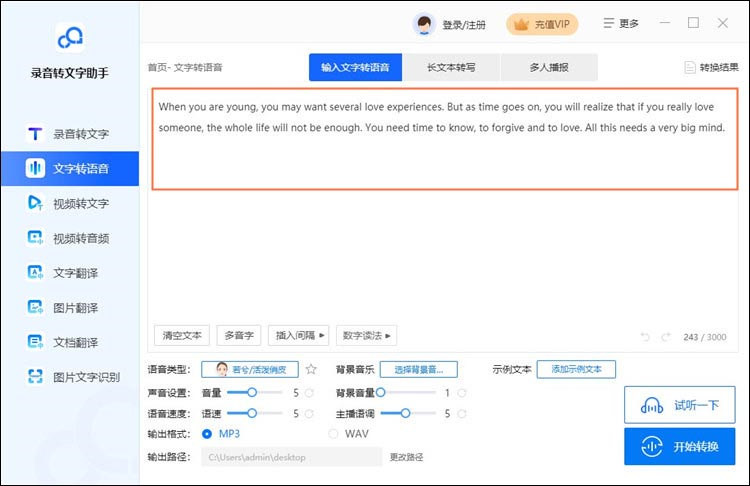This screenshot has width=750, height=486.
Task: Open 文档翻译 sidebar icon
Action: (35, 342)
